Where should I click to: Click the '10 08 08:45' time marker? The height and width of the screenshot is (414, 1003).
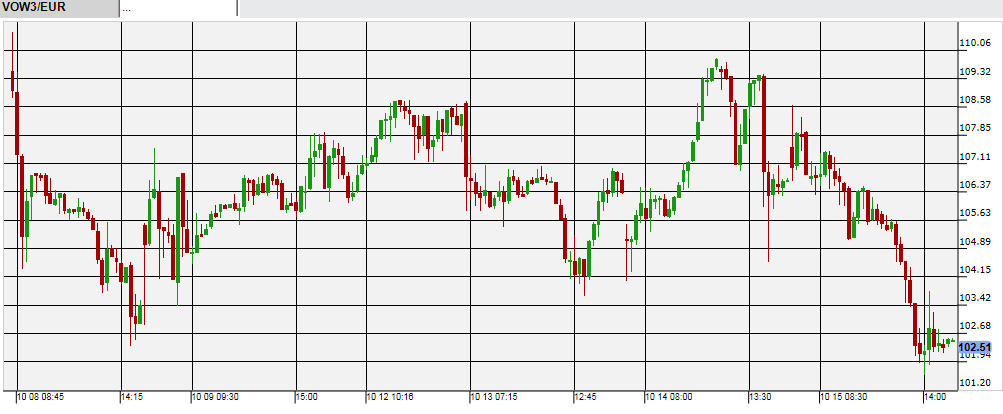pyautogui.click(x=41, y=397)
